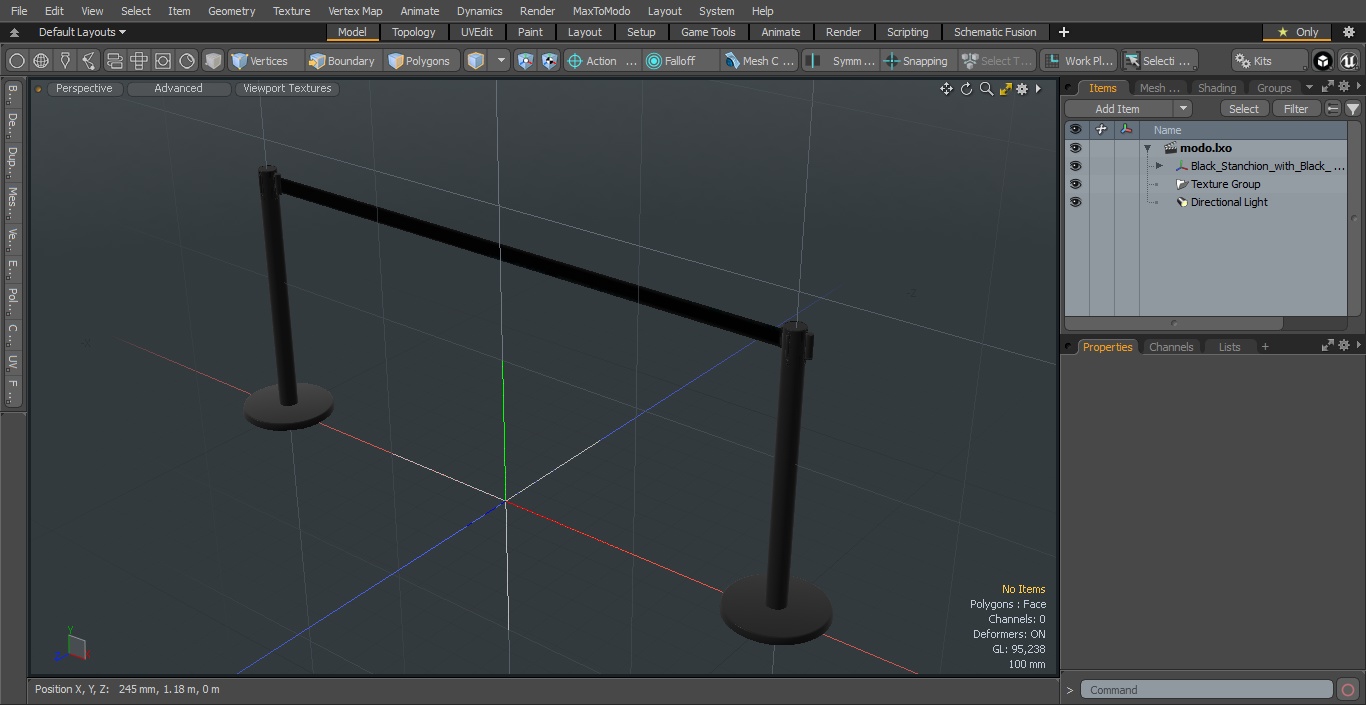Click the Command input field

[x=1207, y=690]
